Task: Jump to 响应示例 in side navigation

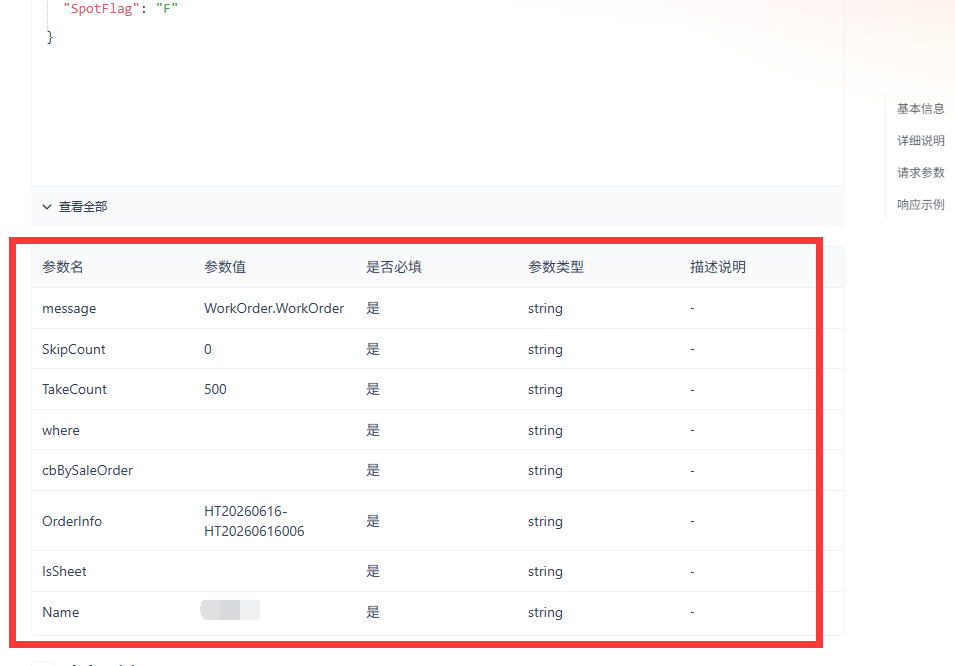Action: click(920, 205)
